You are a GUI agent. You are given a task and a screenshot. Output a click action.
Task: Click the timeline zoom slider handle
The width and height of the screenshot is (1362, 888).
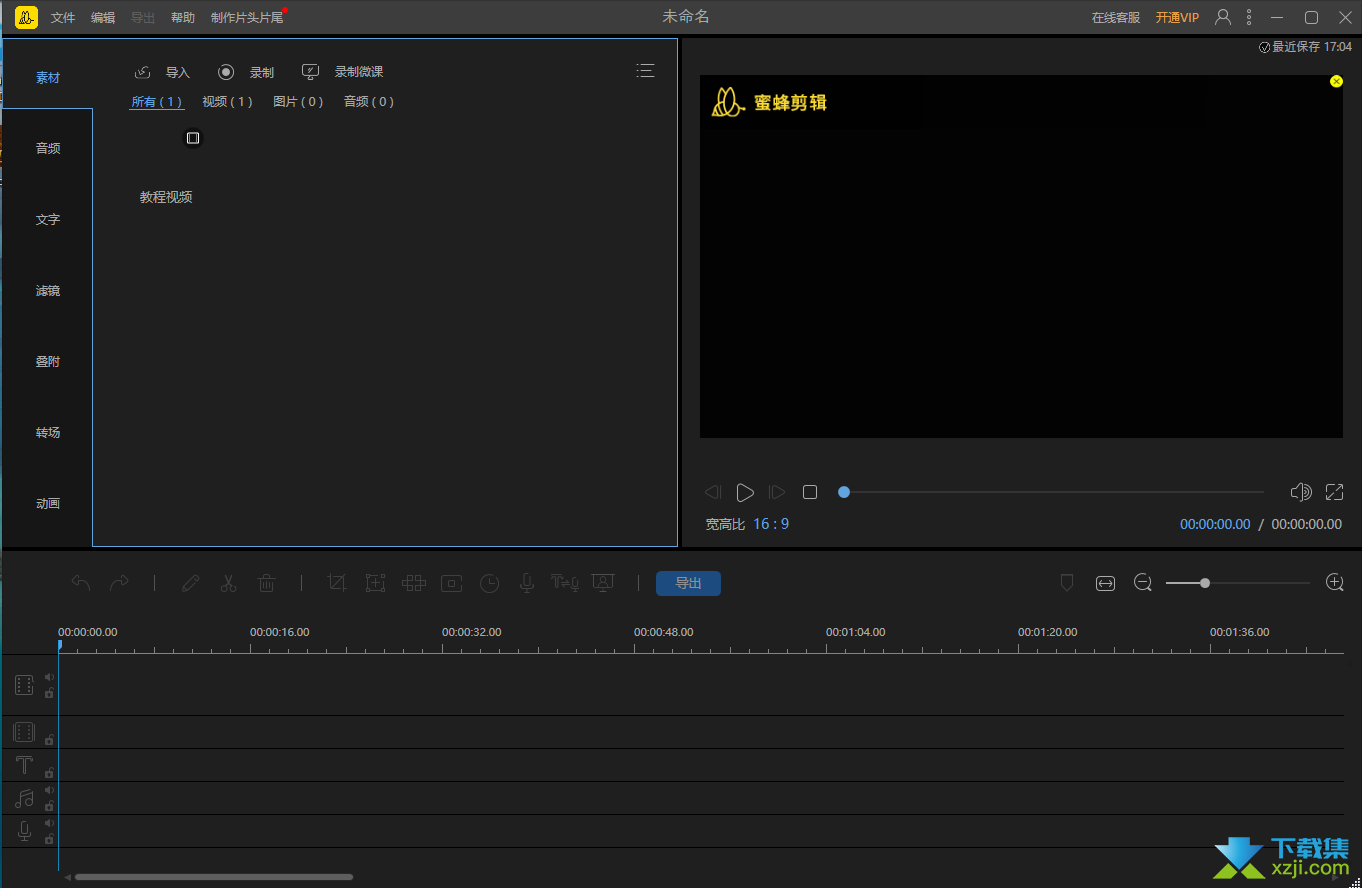1205,583
